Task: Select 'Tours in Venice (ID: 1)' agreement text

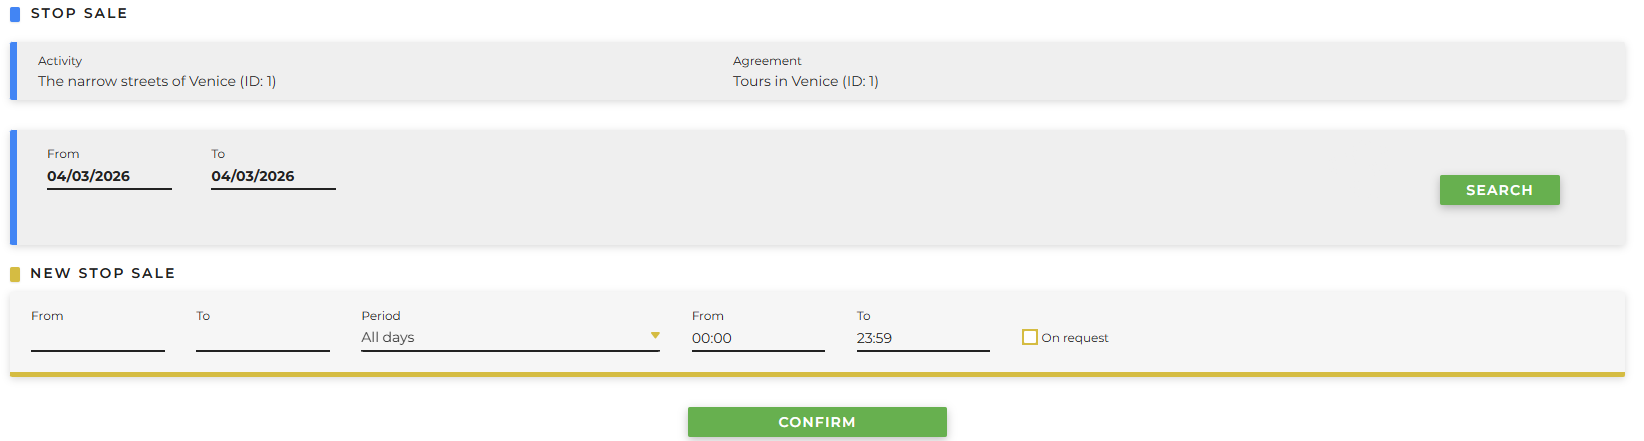Action: point(805,82)
